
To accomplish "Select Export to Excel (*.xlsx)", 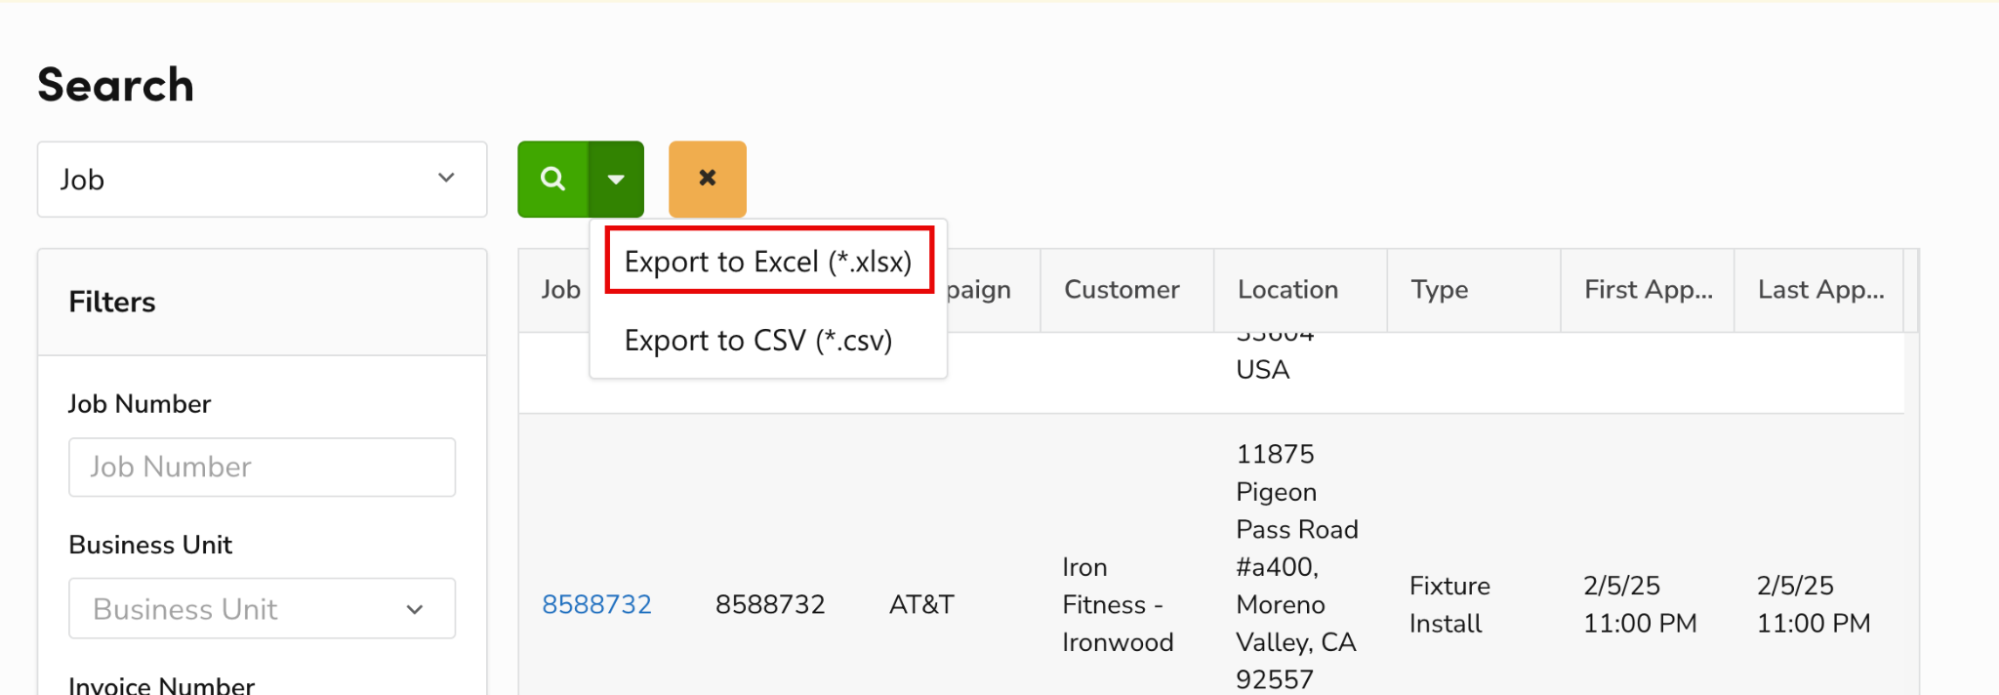I will (768, 261).
